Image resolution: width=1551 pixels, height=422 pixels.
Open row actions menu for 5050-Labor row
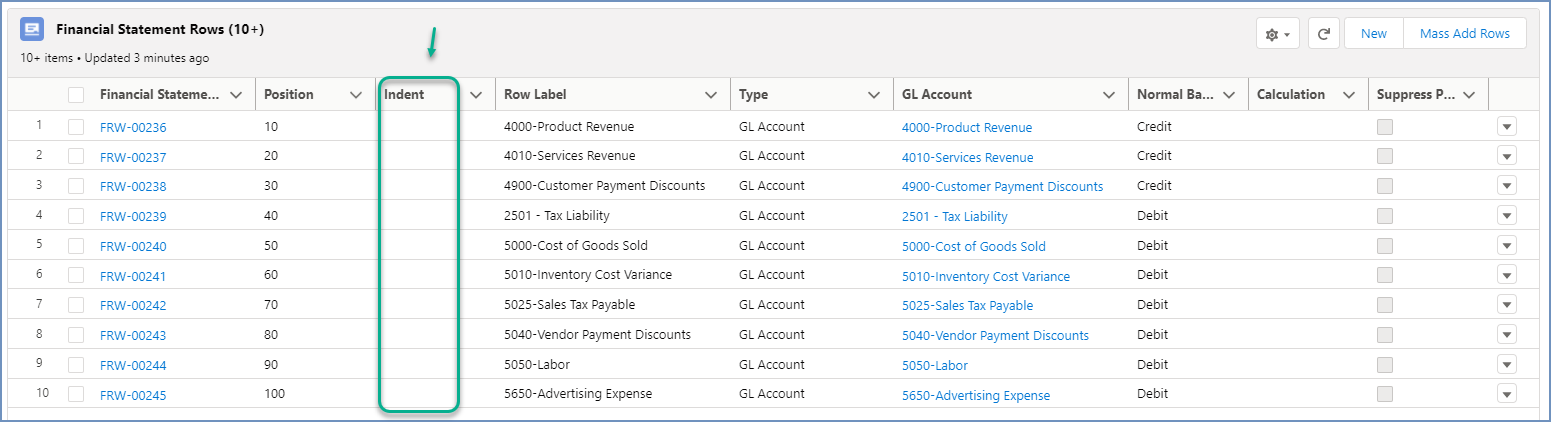click(1507, 365)
